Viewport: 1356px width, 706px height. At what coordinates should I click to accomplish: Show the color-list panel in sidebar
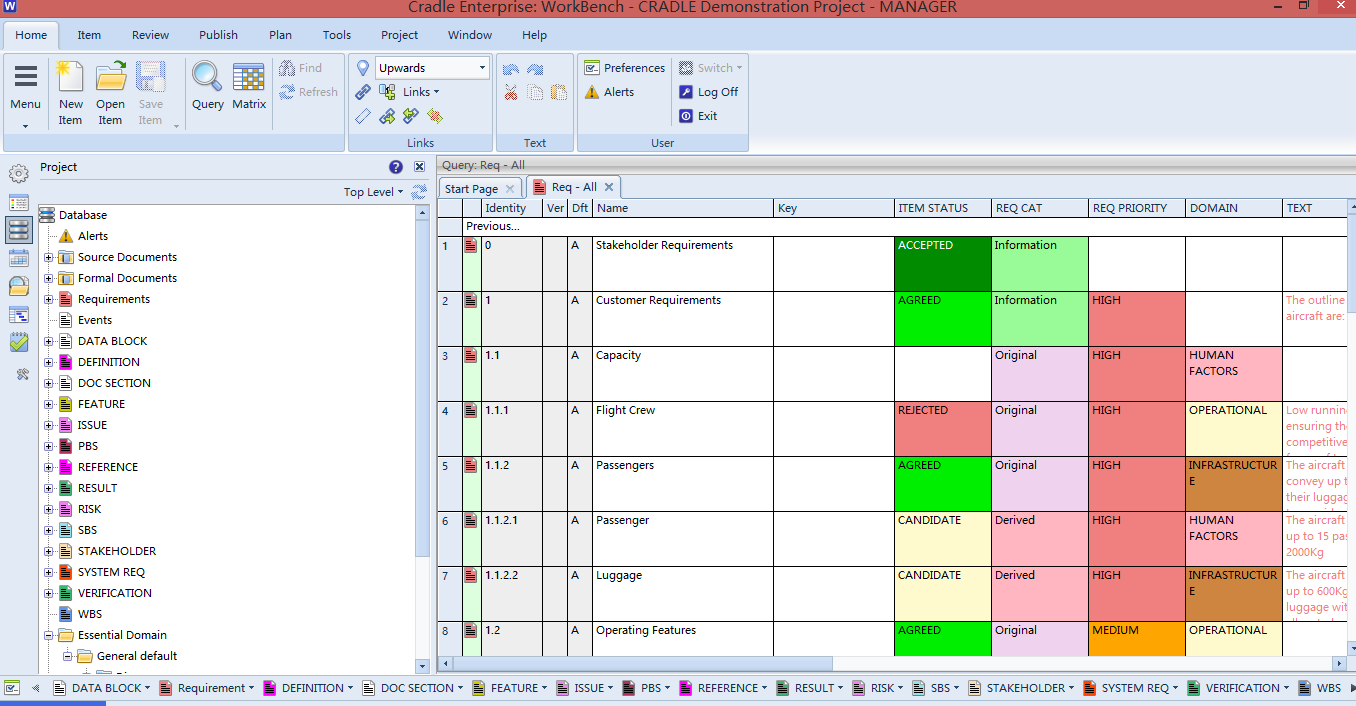[19, 203]
